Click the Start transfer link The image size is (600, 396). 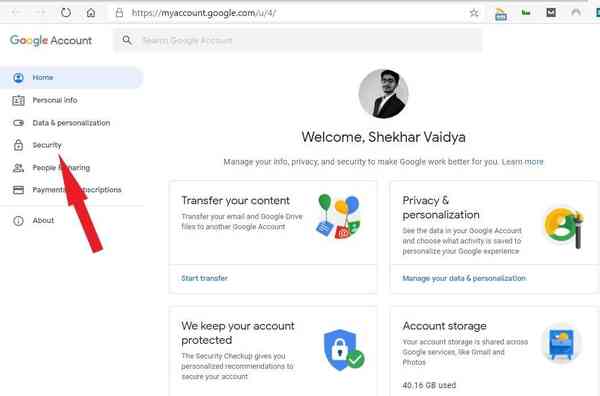coord(204,278)
